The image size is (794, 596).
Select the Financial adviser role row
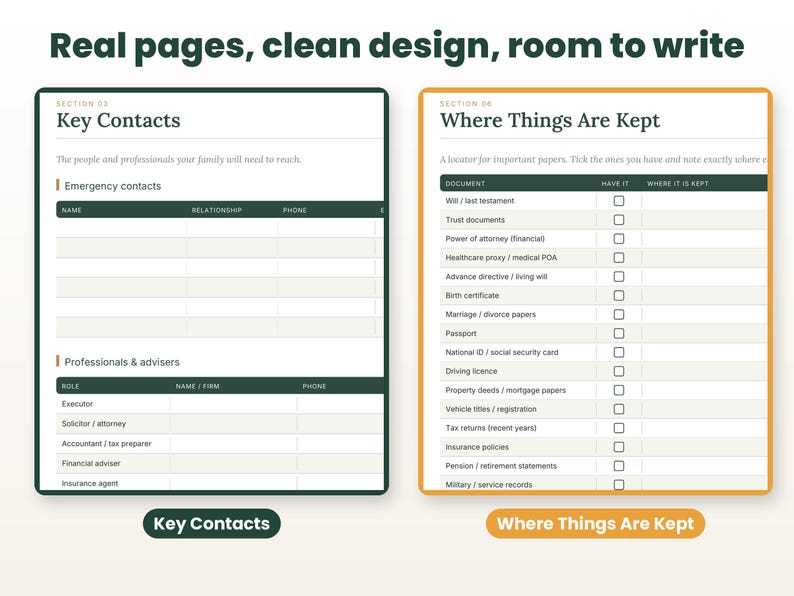220,463
